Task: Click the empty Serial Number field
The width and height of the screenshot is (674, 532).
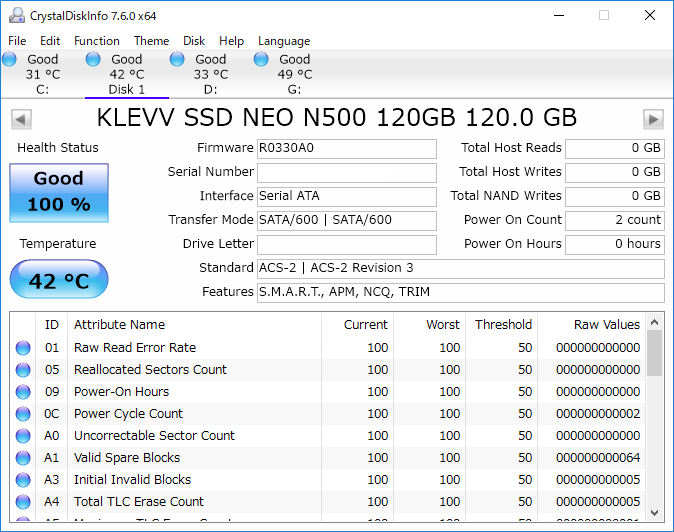Action: (347, 173)
